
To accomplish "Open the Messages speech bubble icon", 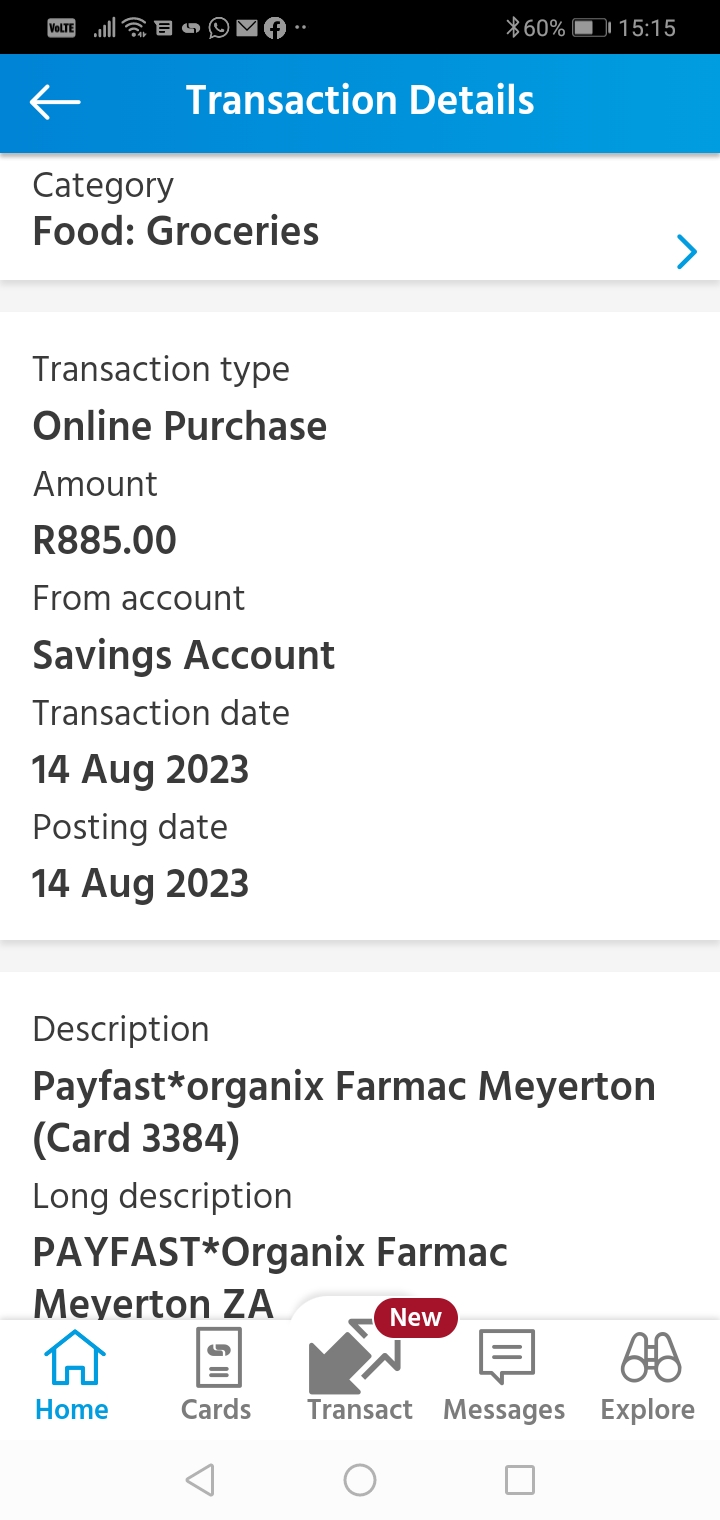I will 505,1358.
